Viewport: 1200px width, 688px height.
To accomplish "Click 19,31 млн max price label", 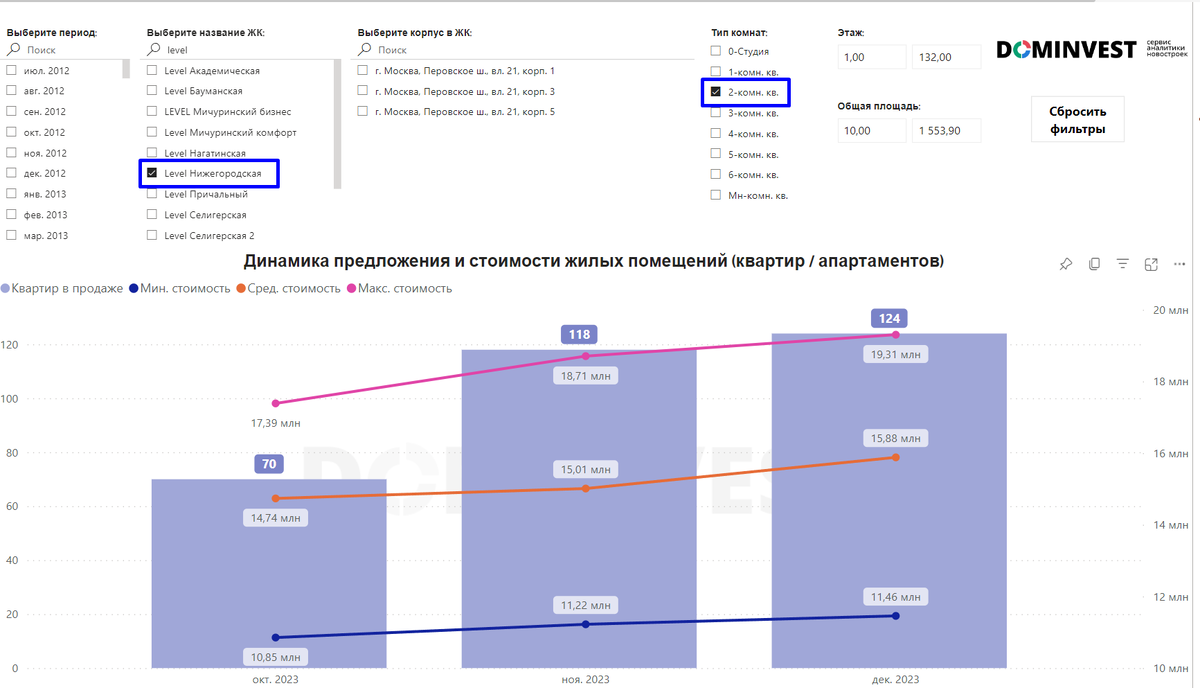I will [898, 354].
